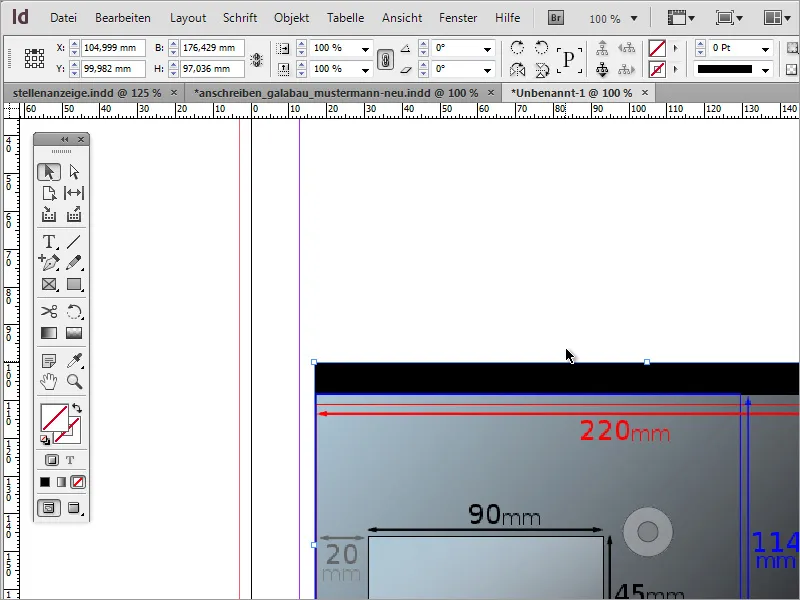The image size is (800, 600).
Task: Select the Type tool
Action: tap(49, 241)
